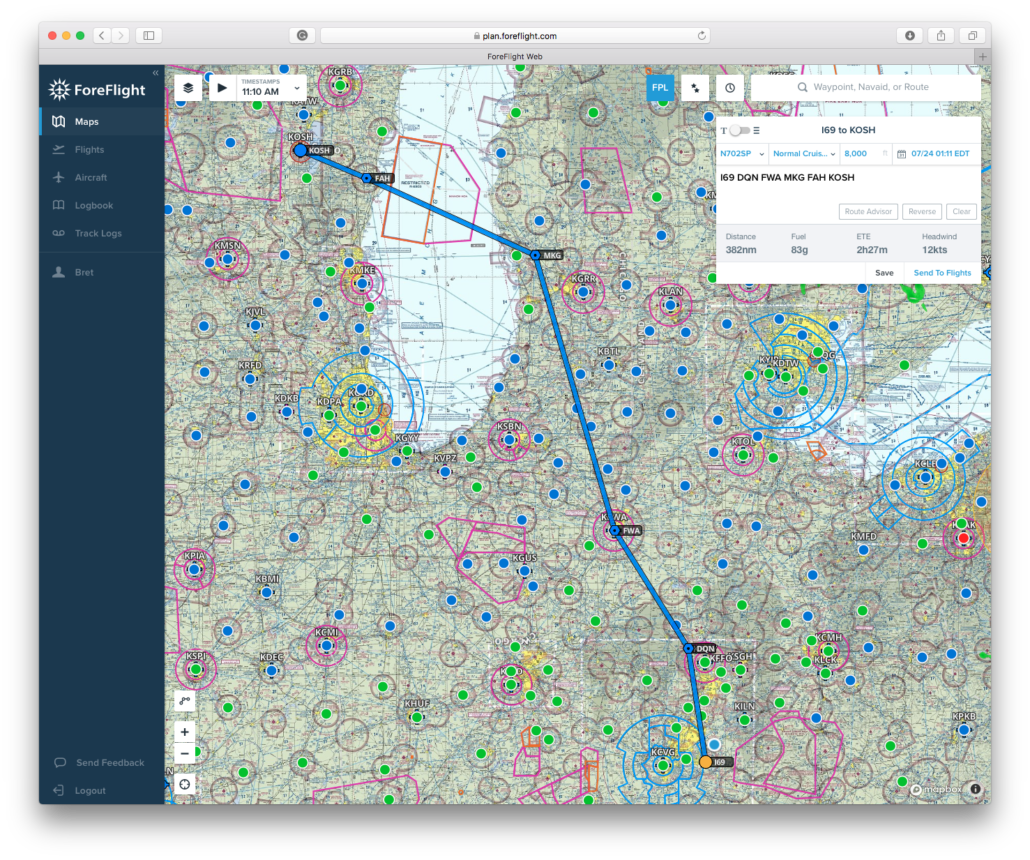Viewport: 1030px width, 860px height.
Task: Open the clock/timestamps icon
Action: click(730, 87)
